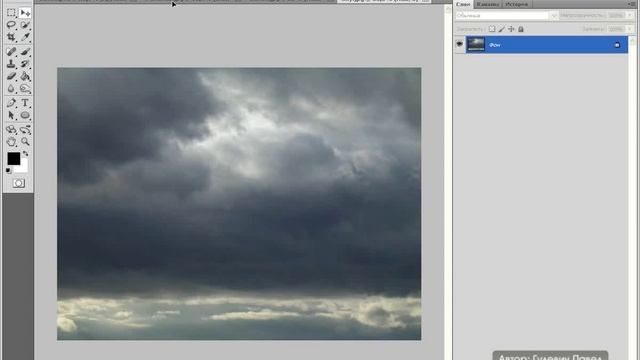The image size is (640, 360).
Task: Select the Crop tool
Action: (11, 37)
